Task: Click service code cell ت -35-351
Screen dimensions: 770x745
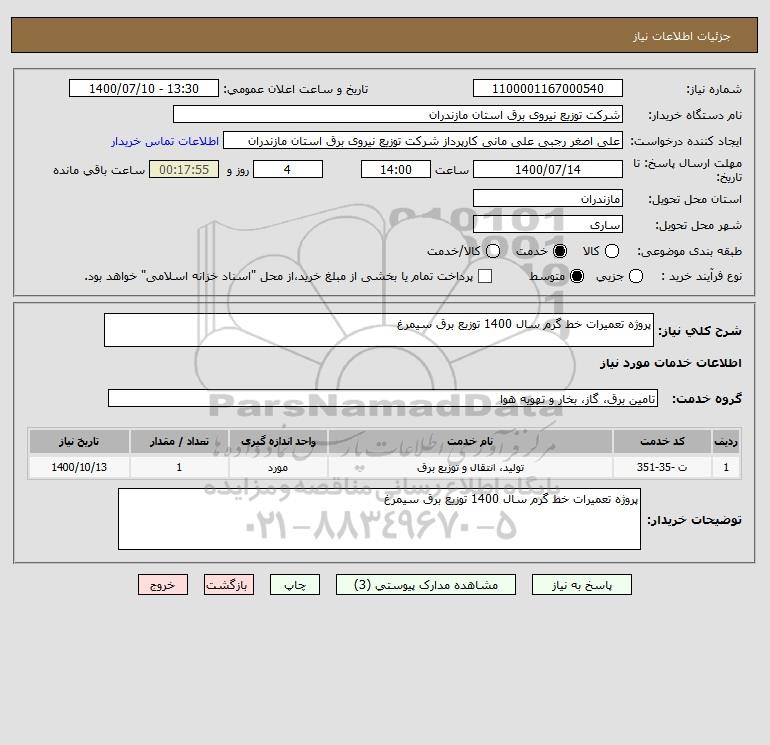Action: click(x=662, y=467)
